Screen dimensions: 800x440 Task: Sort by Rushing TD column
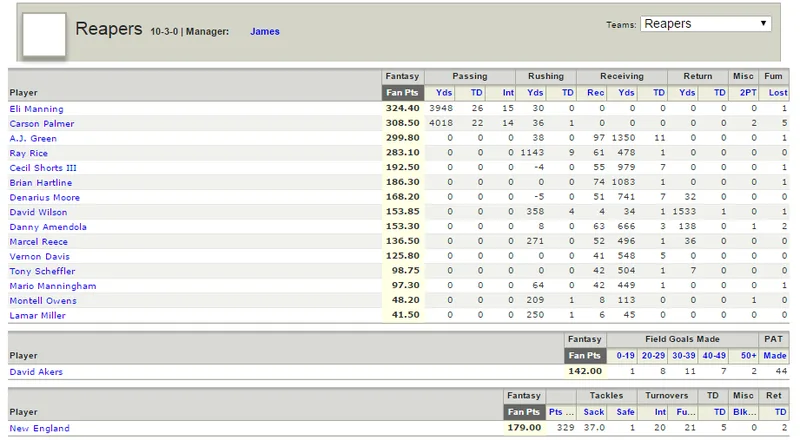pyautogui.click(x=568, y=93)
